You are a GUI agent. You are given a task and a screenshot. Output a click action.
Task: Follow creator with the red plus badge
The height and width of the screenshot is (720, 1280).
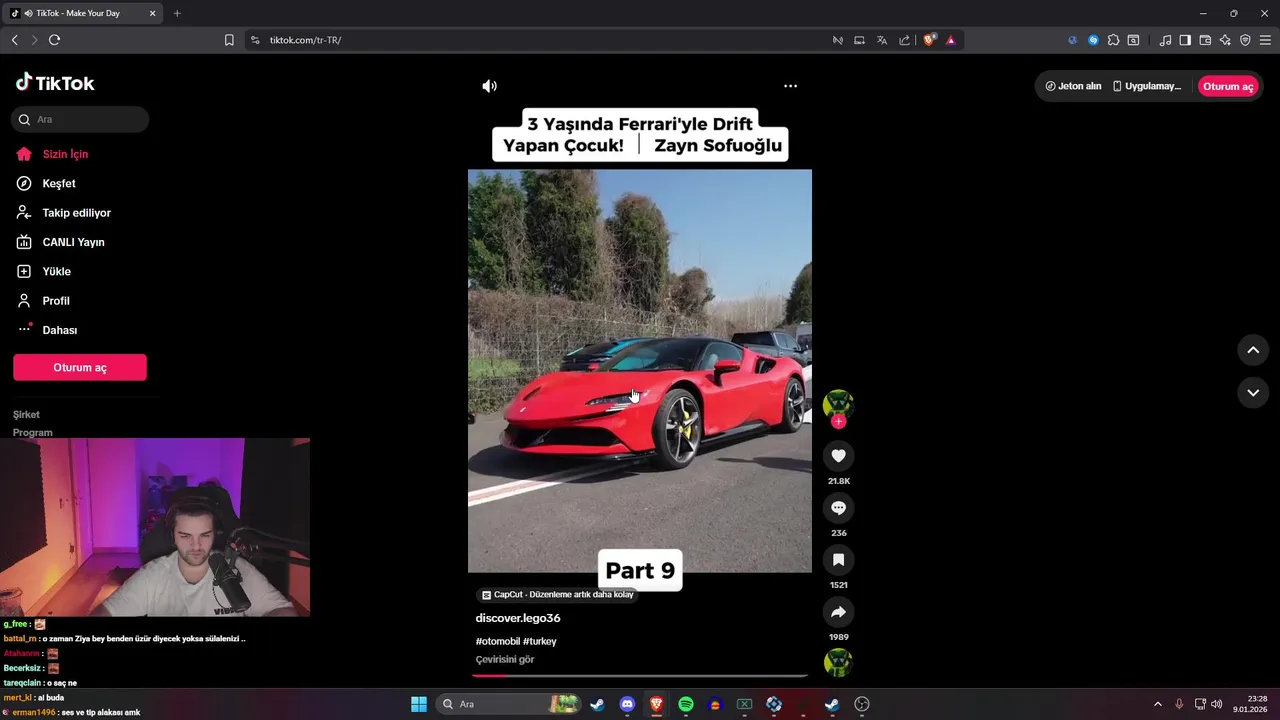point(838,422)
